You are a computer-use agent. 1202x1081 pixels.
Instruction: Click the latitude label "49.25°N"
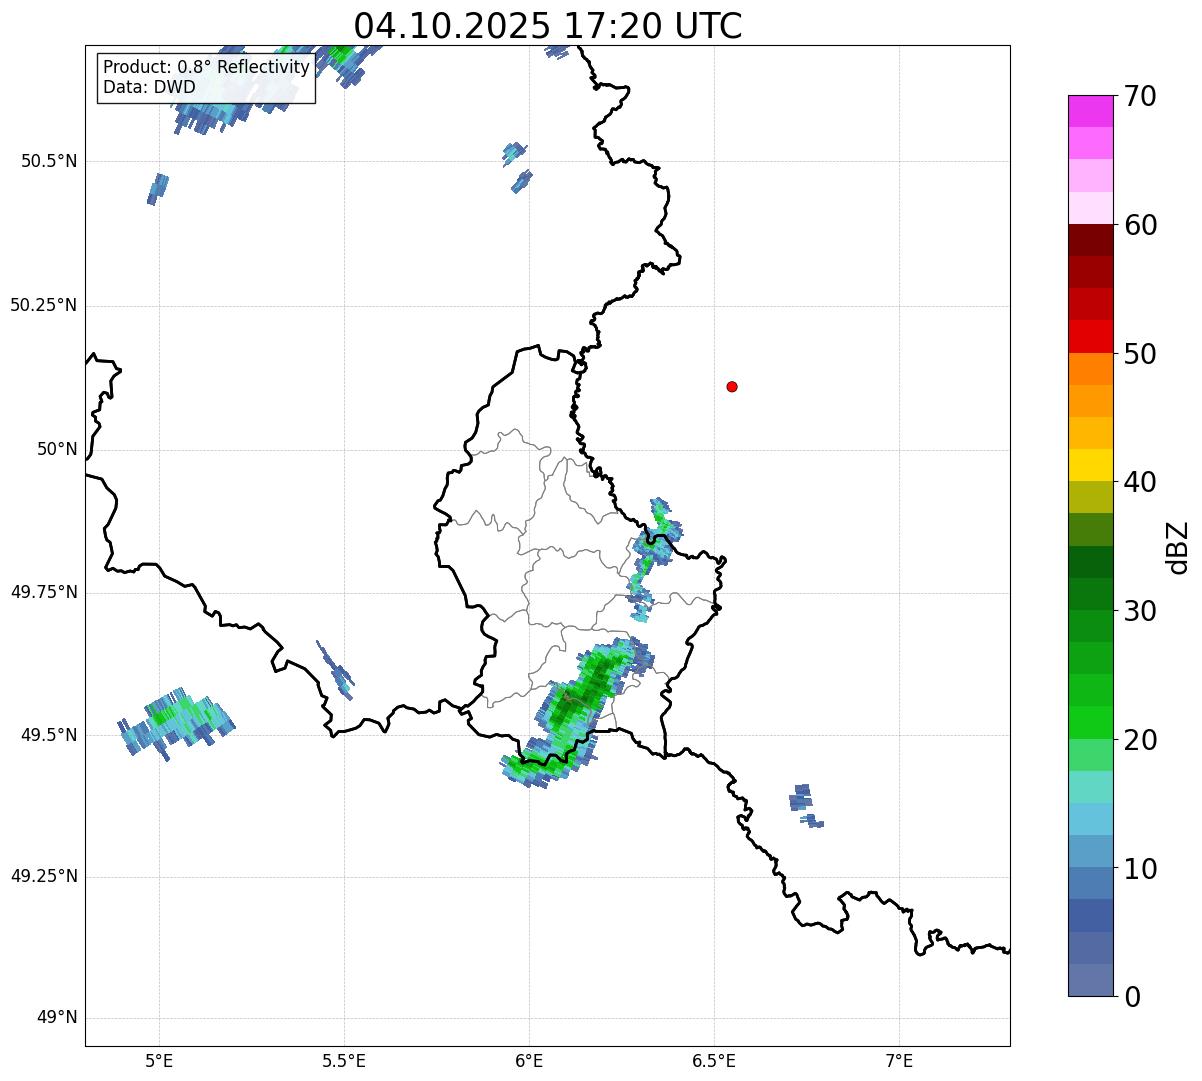pyautogui.click(x=43, y=876)
